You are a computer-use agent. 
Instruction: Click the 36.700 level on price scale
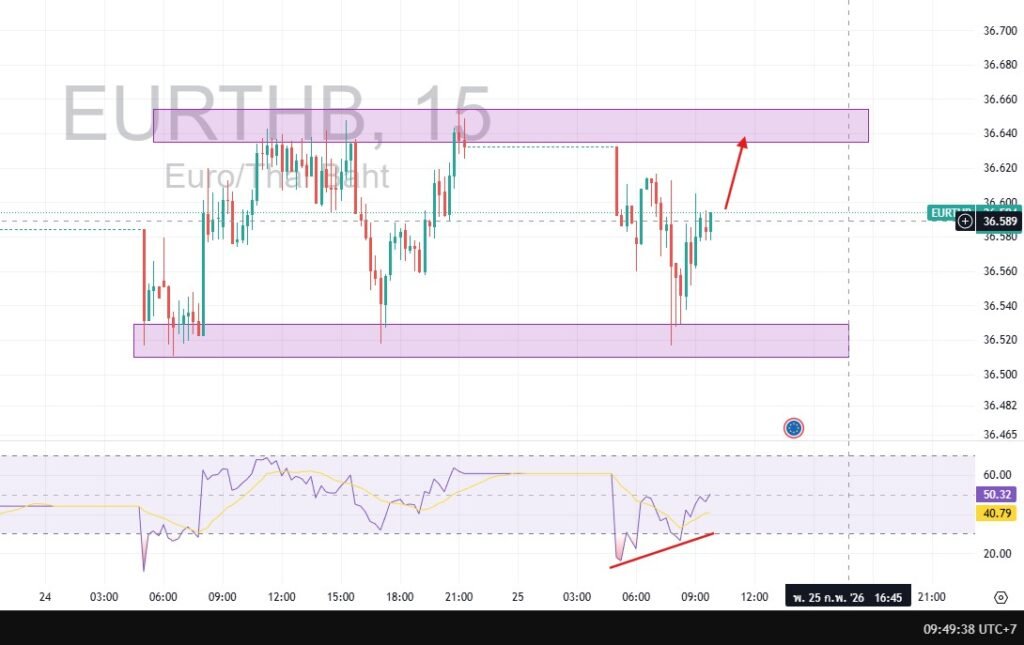pos(1000,31)
